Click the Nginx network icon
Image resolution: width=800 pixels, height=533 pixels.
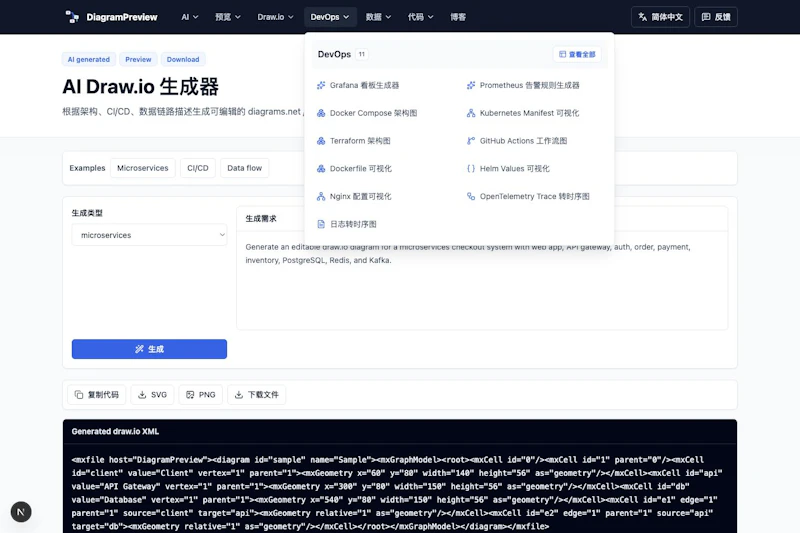tap(321, 196)
